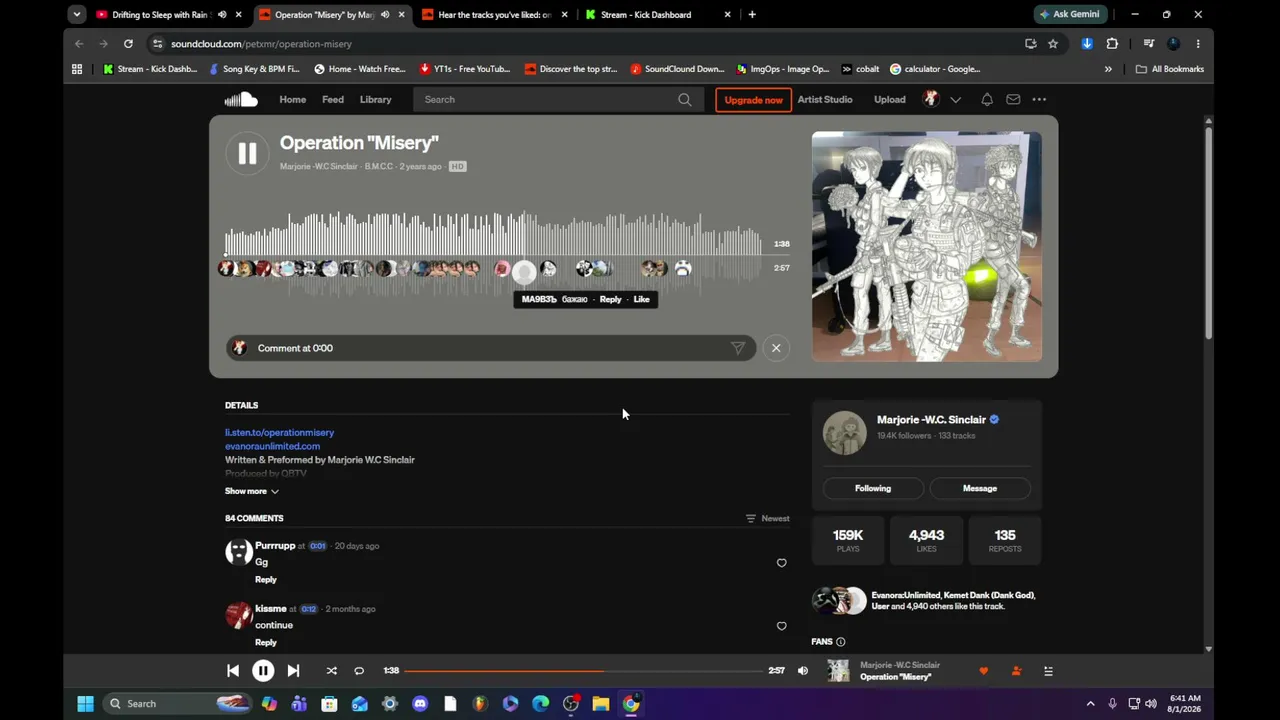Skip to the previous track in player bar
The height and width of the screenshot is (720, 1280).
tap(233, 671)
